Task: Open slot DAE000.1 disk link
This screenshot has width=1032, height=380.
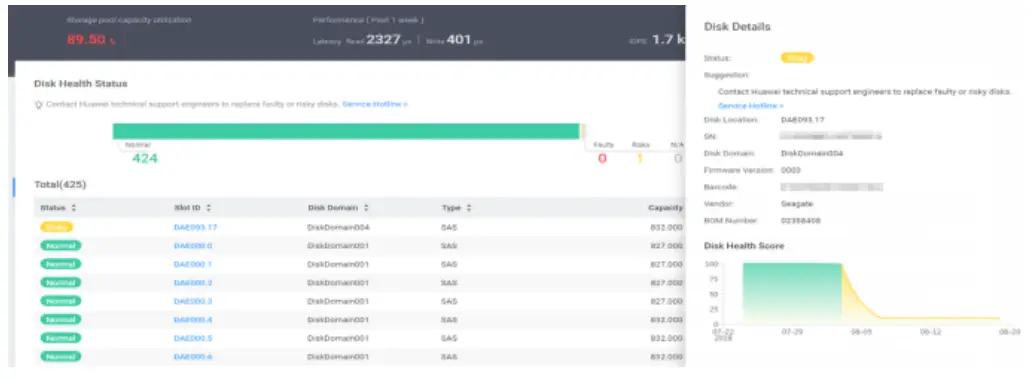Action: 193,264
